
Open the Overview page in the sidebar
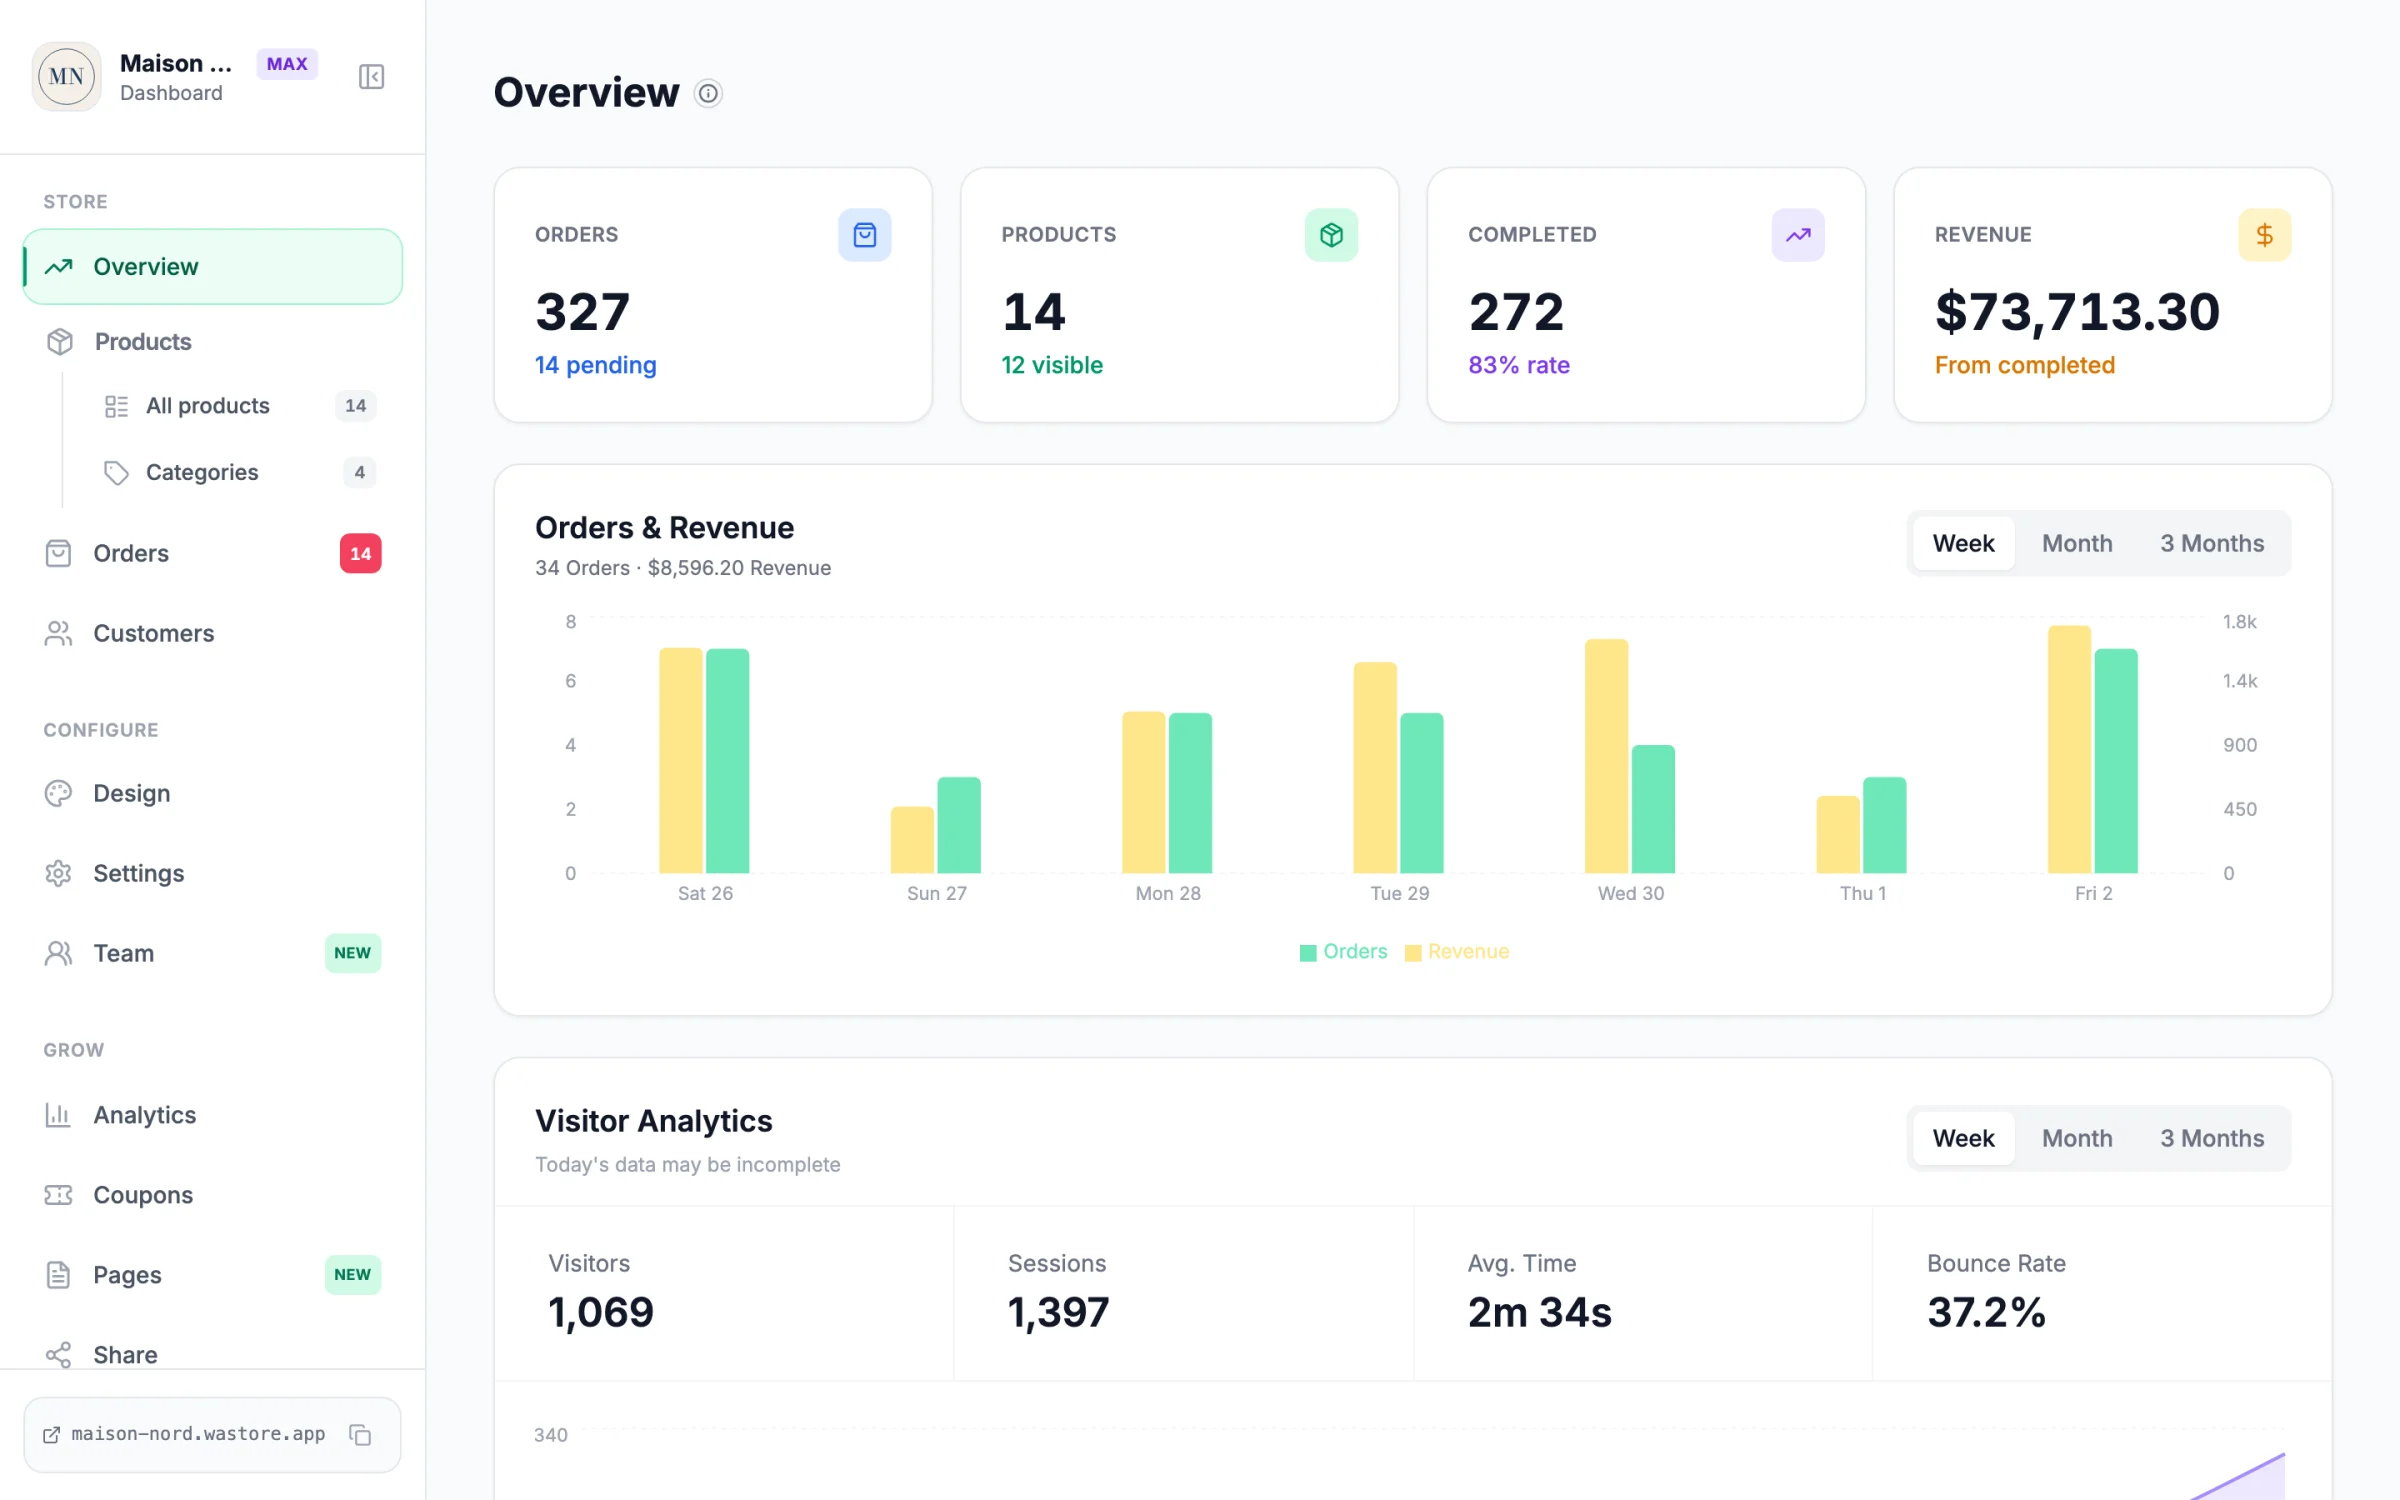212,267
